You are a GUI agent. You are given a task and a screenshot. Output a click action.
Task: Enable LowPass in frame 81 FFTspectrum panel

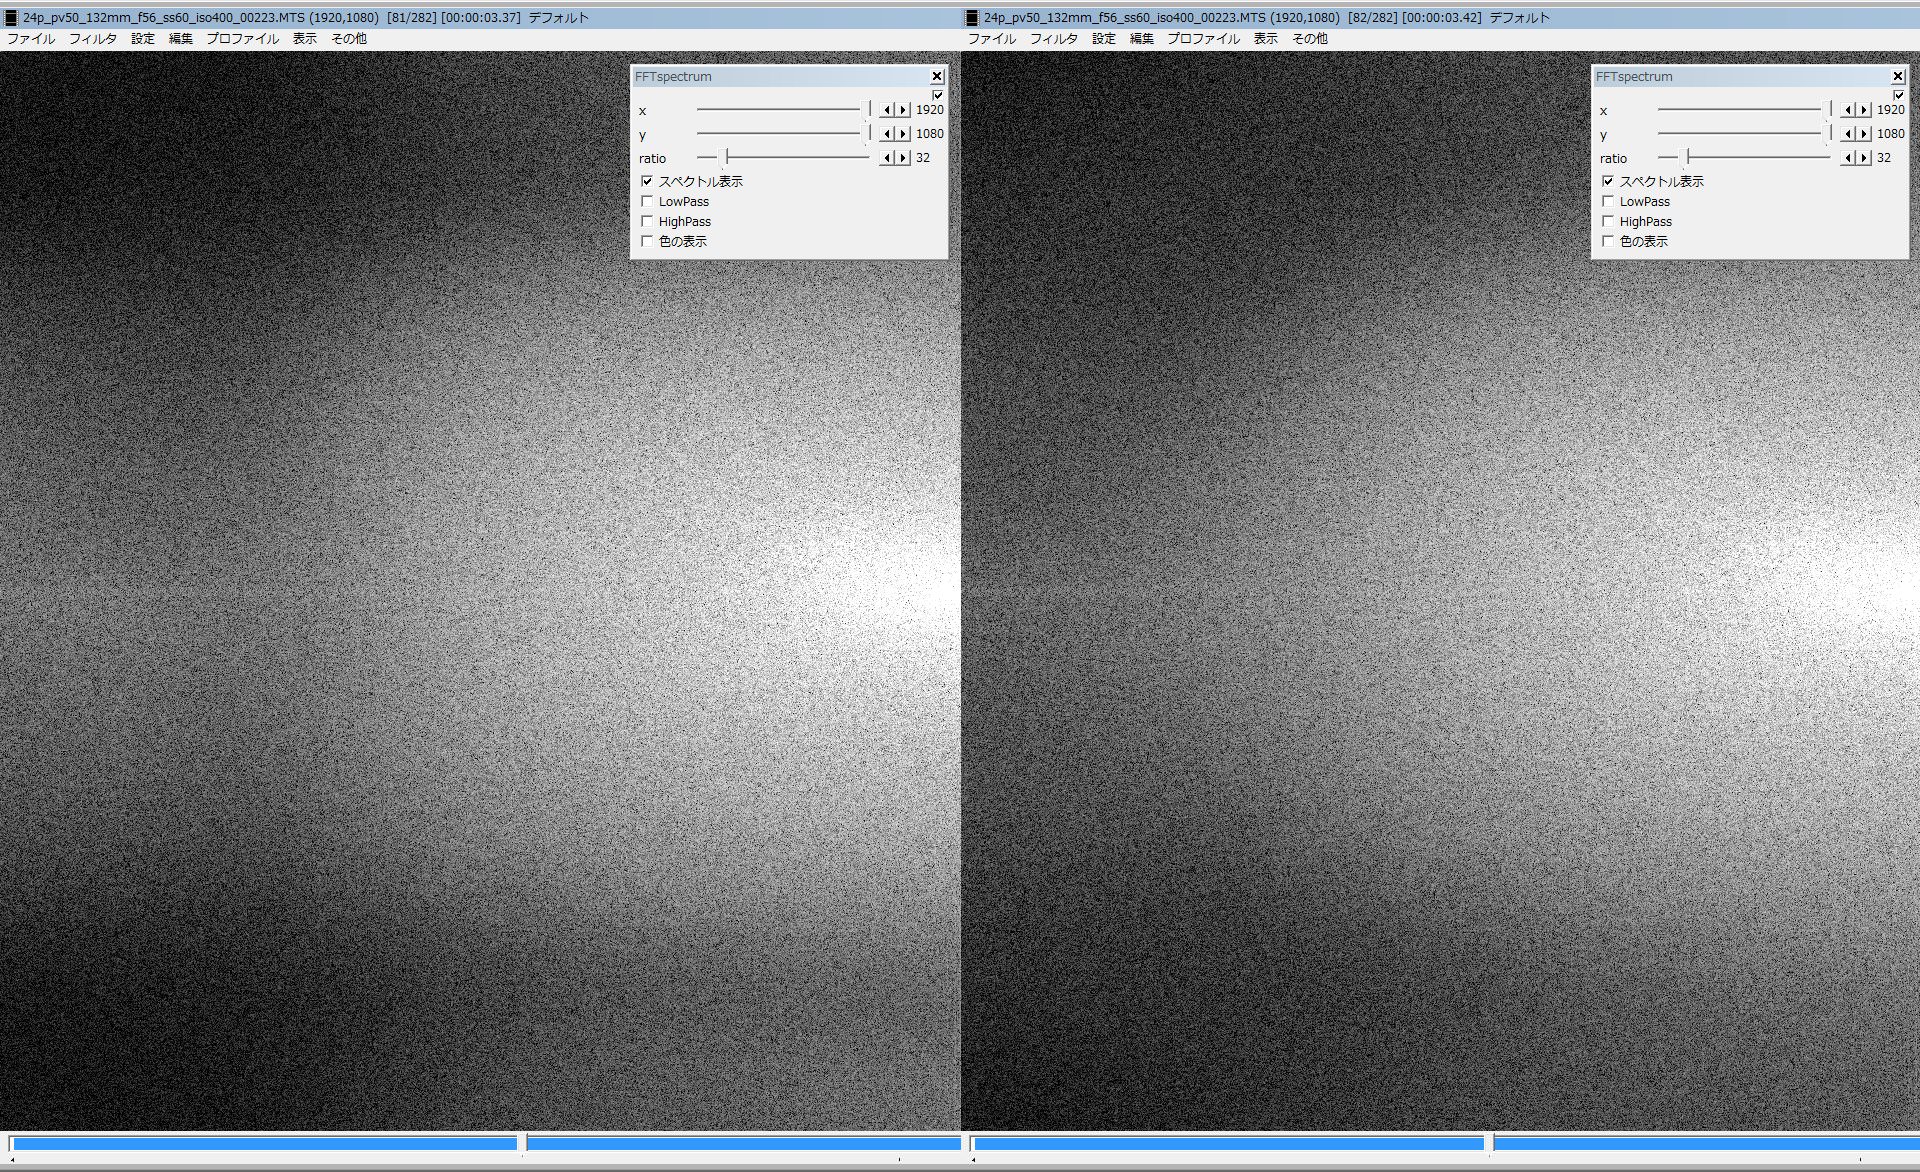[x=647, y=201]
